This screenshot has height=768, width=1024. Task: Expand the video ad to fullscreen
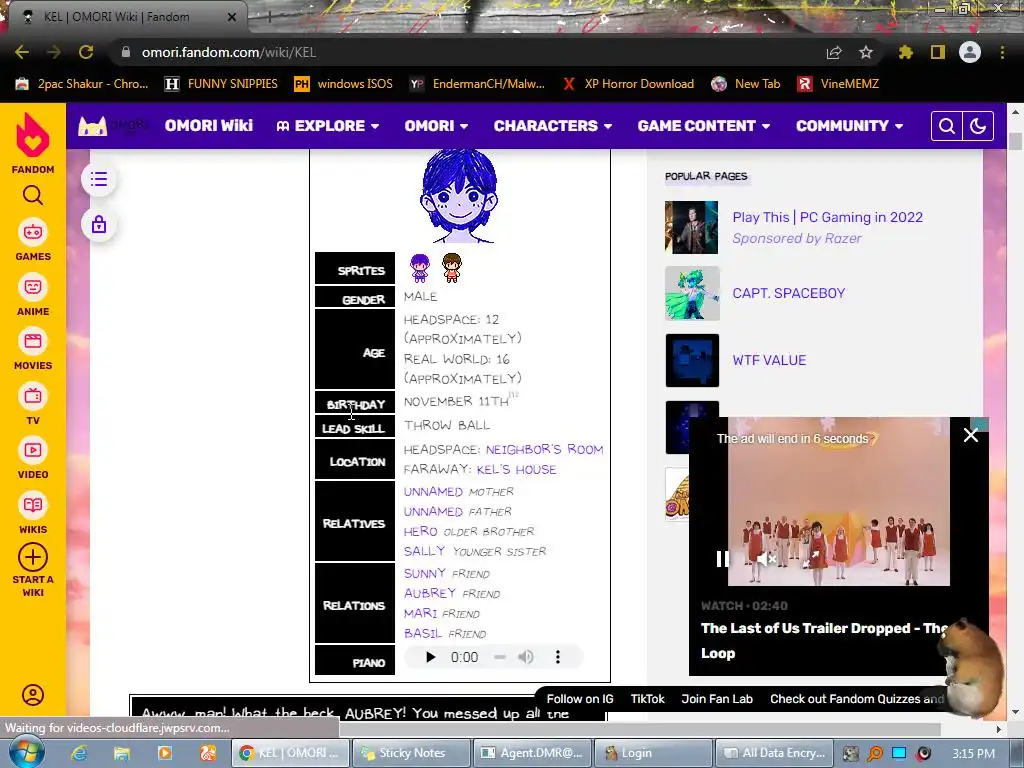[x=810, y=559]
